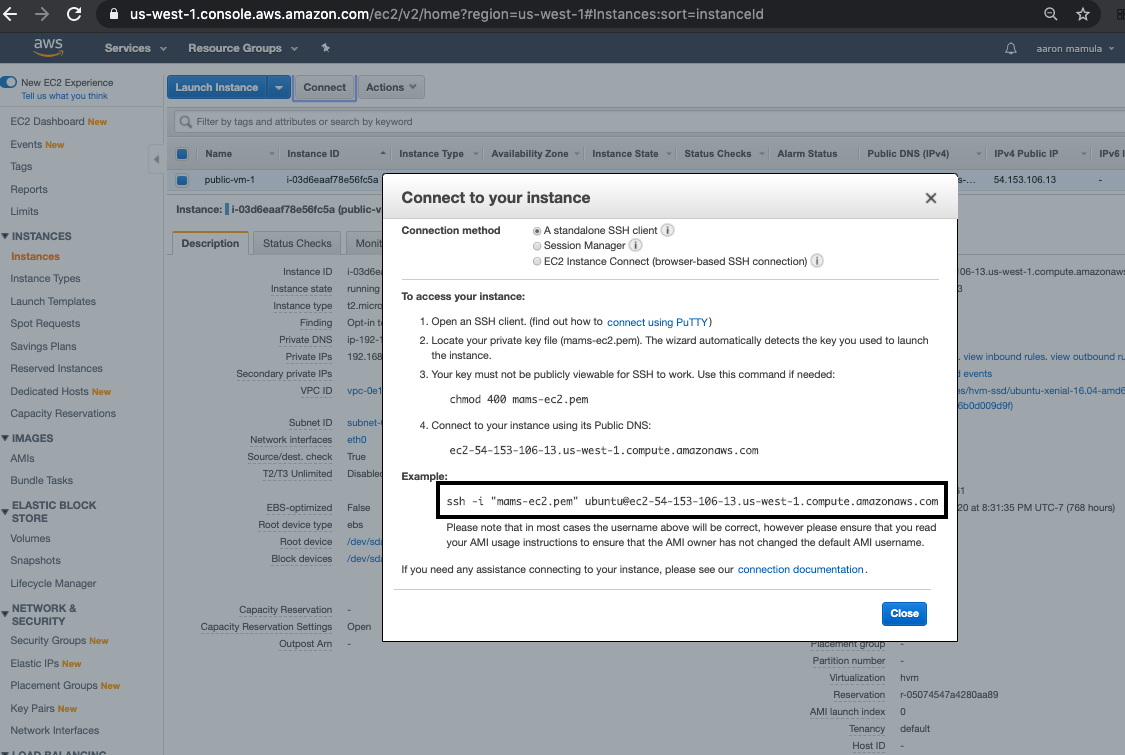Select Session Manager connection method
Screen dimensions: 1125x755
(537, 245)
